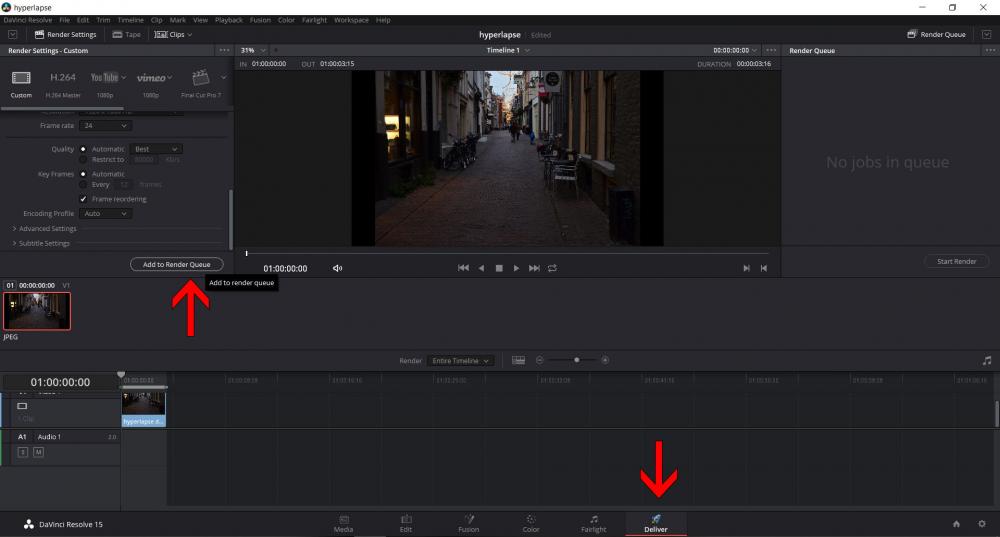Open the Fairlight menu

(x=314, y=20)
